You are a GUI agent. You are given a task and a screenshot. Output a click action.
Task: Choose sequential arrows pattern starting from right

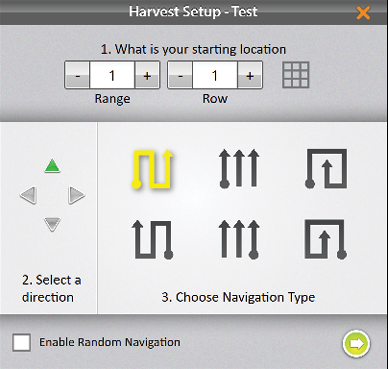[239, 239]
